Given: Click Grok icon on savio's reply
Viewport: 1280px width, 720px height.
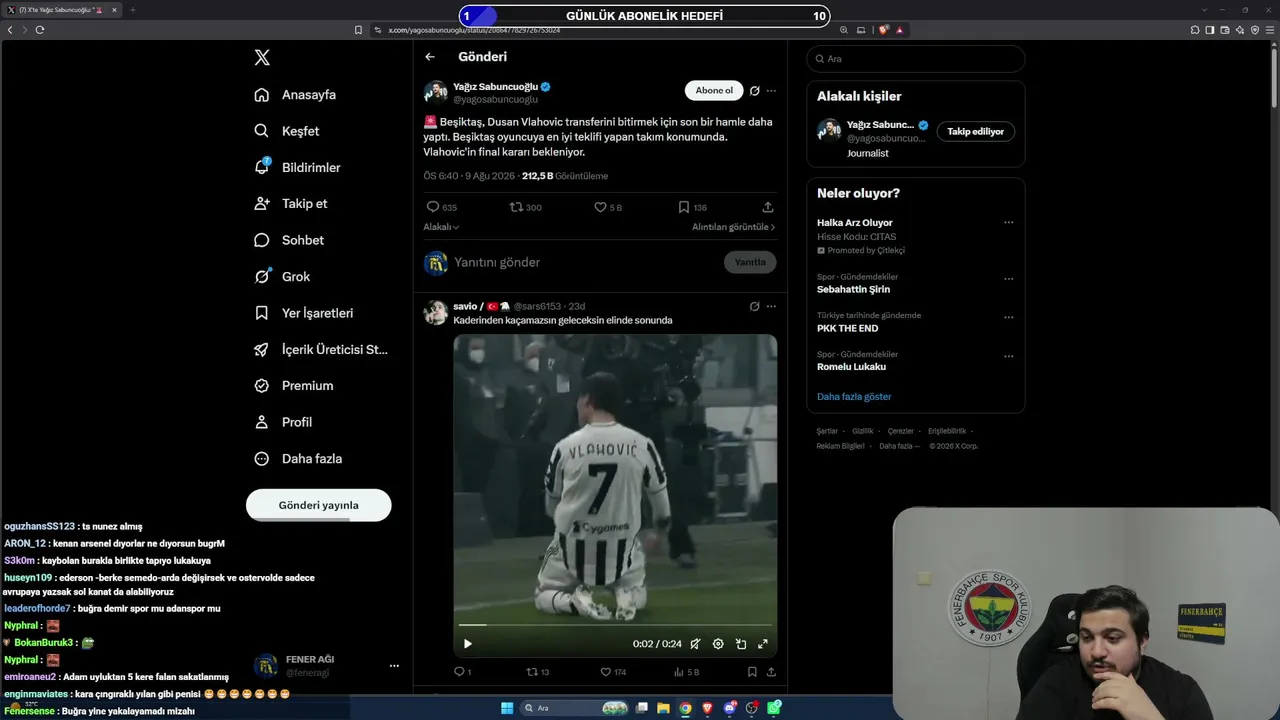Looking at the screenshot, I should pos(755,306).
